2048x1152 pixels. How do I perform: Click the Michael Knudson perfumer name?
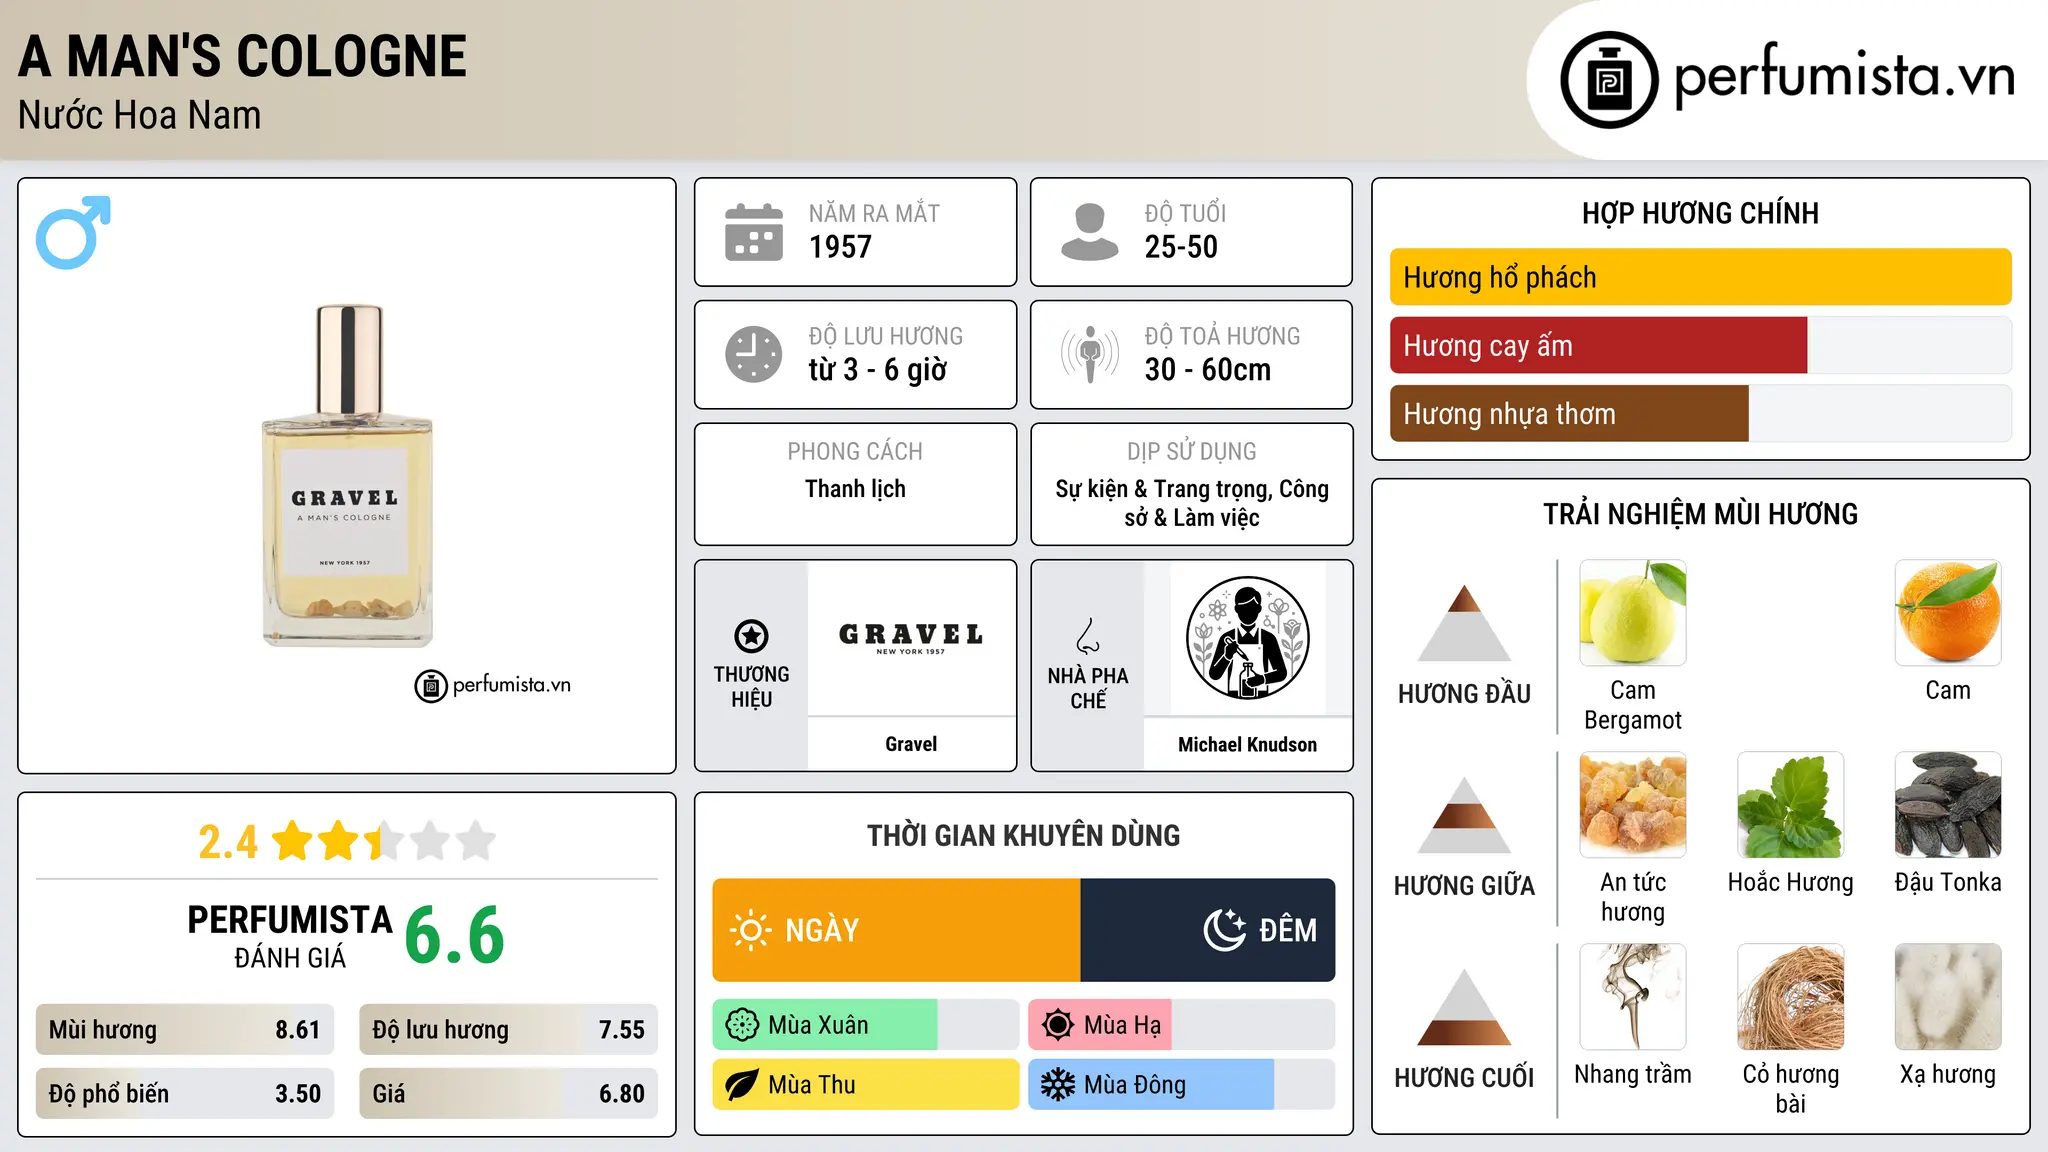click(1247, 745)
